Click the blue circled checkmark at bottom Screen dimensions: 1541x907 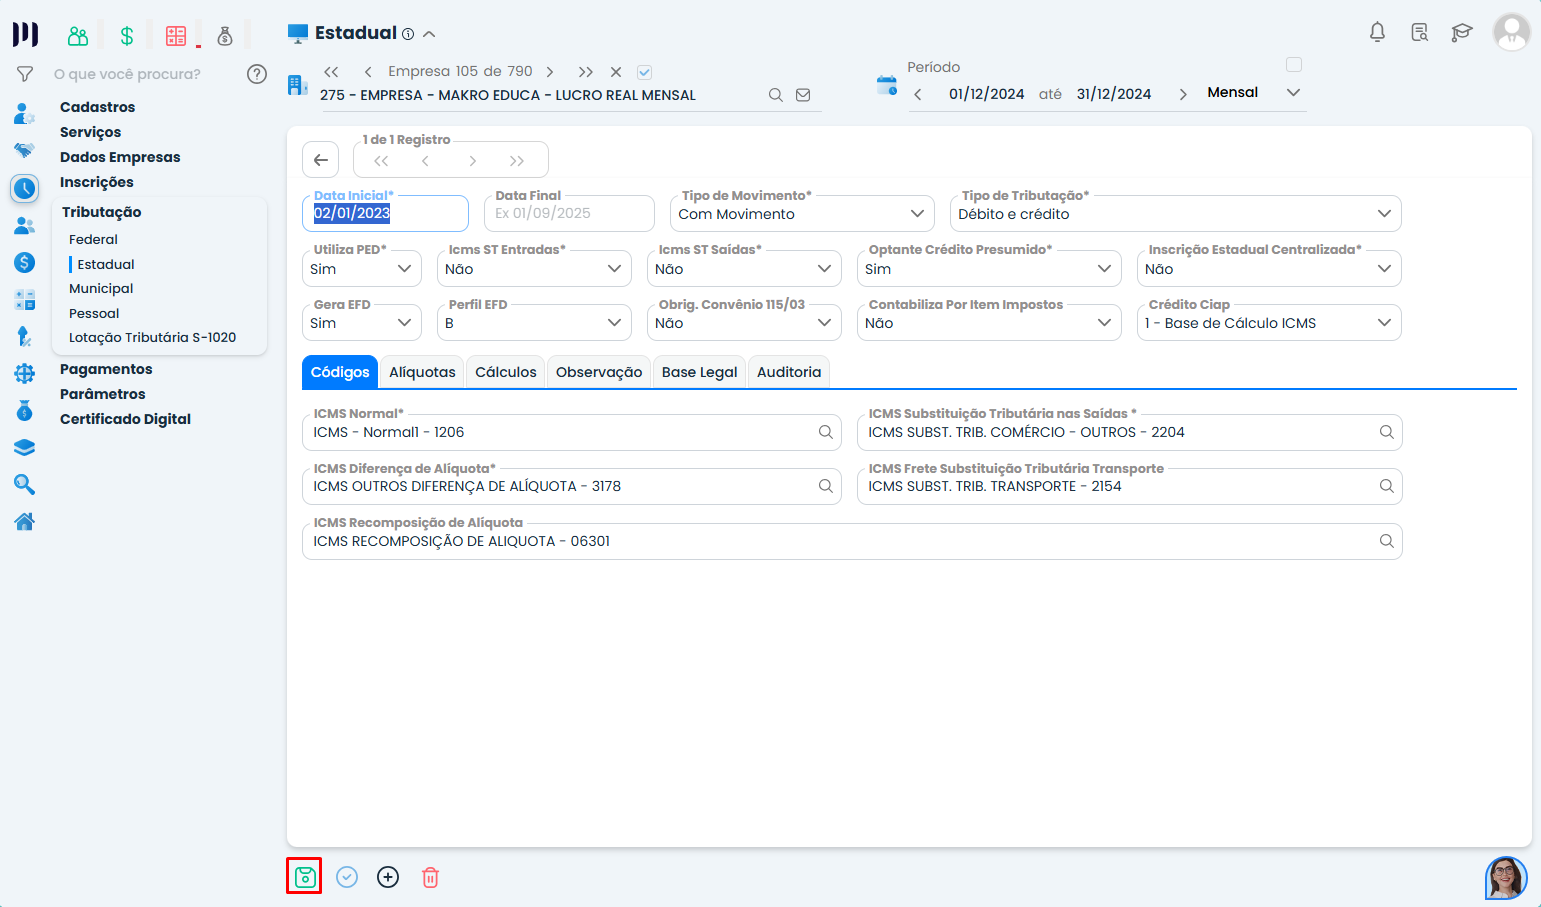[x=347, y=877]
